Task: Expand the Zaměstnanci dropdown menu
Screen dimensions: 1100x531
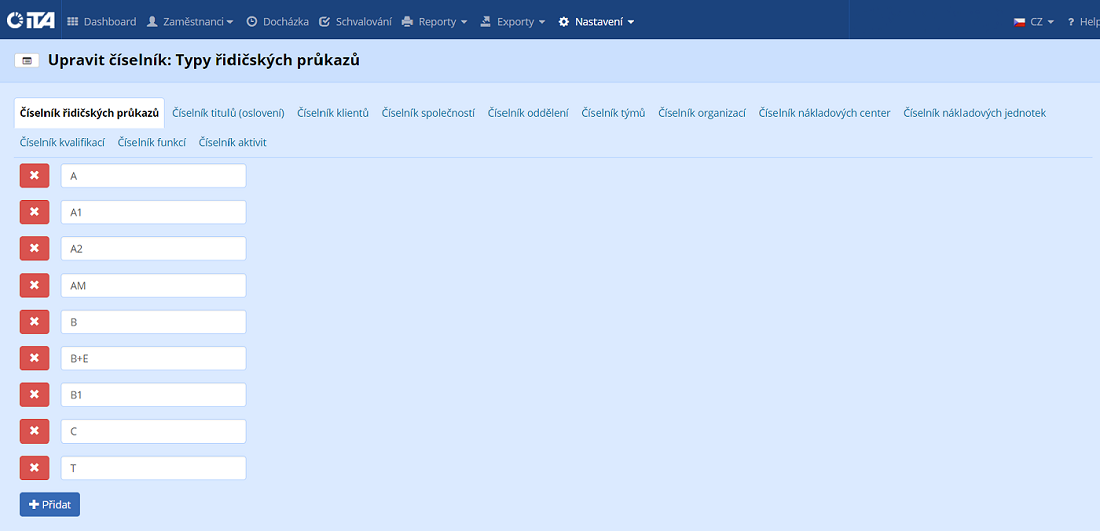Action: [x=190, y=22]
